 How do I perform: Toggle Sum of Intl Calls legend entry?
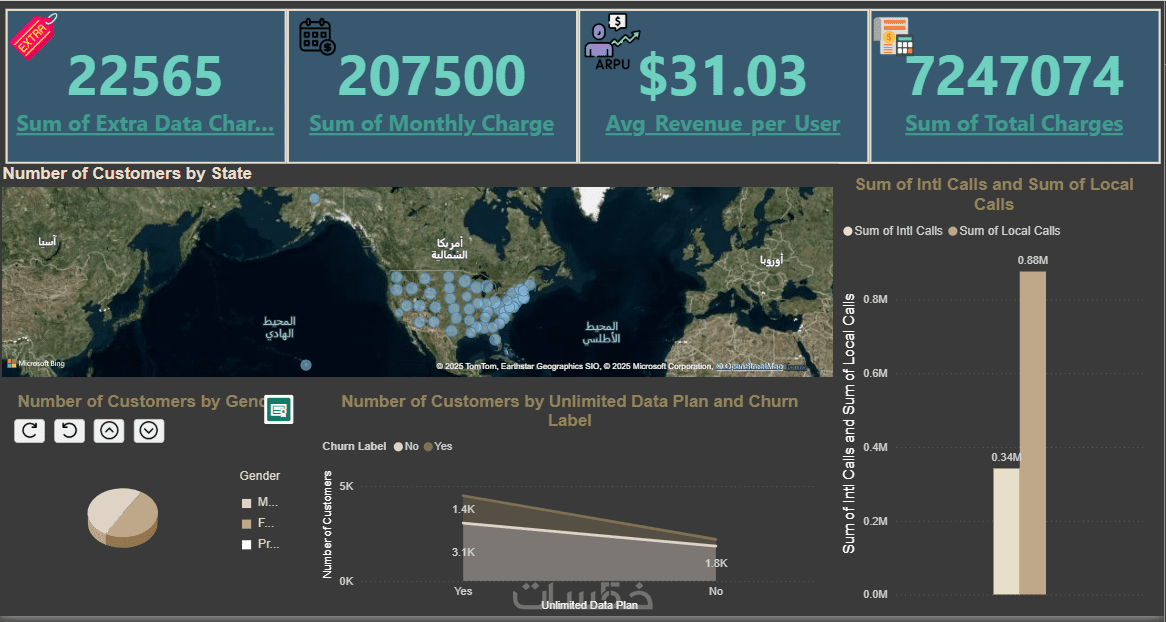point(893,231)
